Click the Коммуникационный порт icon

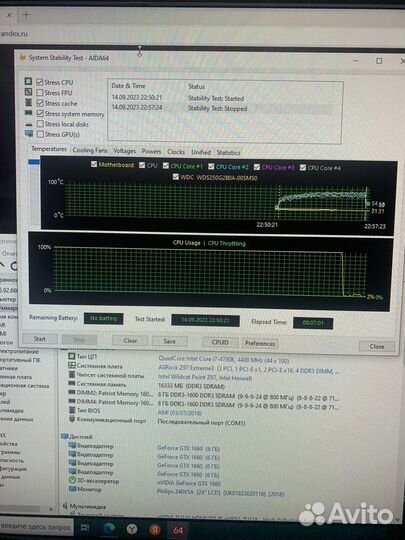point(72,419)
